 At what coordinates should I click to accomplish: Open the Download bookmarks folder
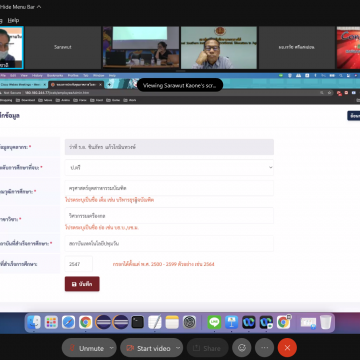(25, 100)
